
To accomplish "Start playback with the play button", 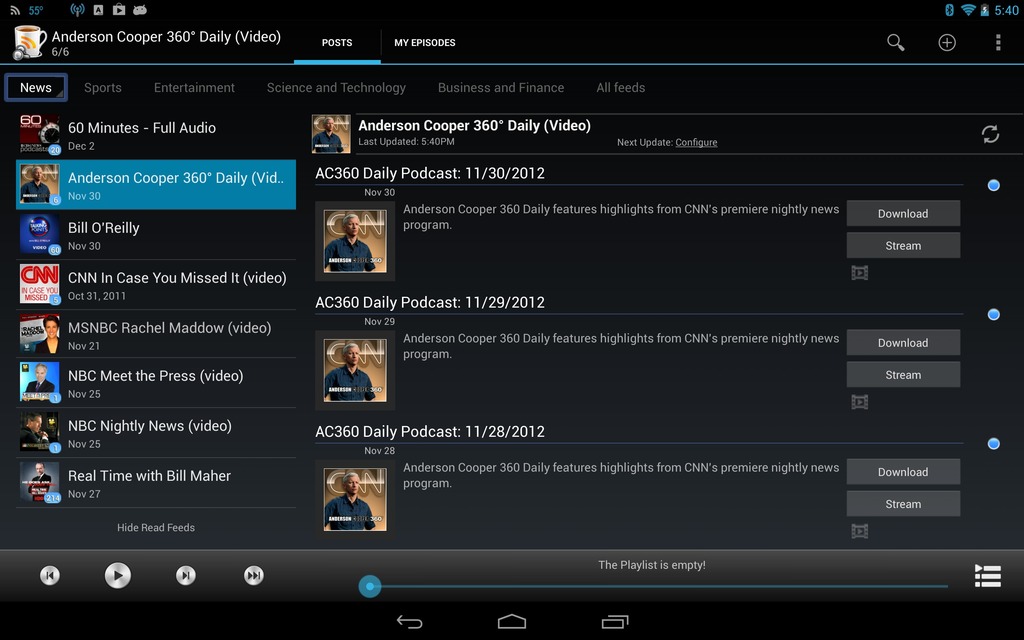I will coord(118,575).
